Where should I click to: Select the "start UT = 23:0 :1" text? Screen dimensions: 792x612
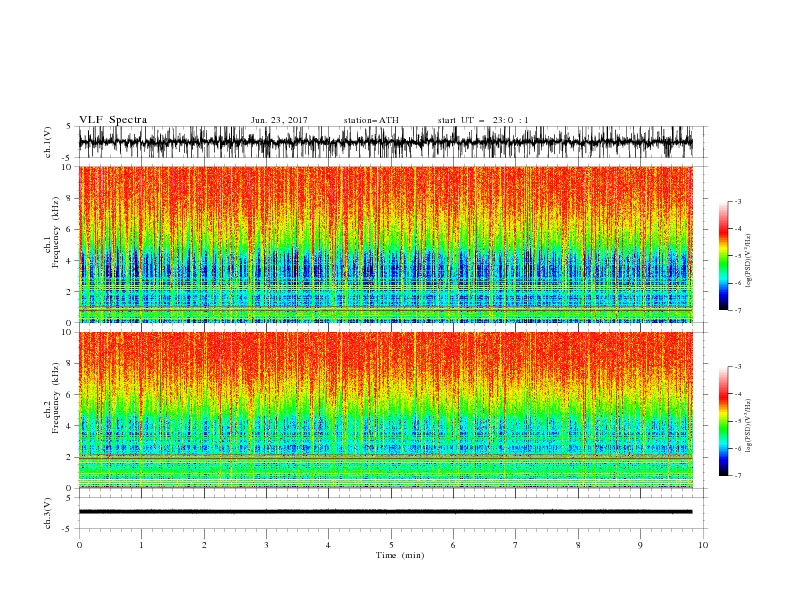483,120
